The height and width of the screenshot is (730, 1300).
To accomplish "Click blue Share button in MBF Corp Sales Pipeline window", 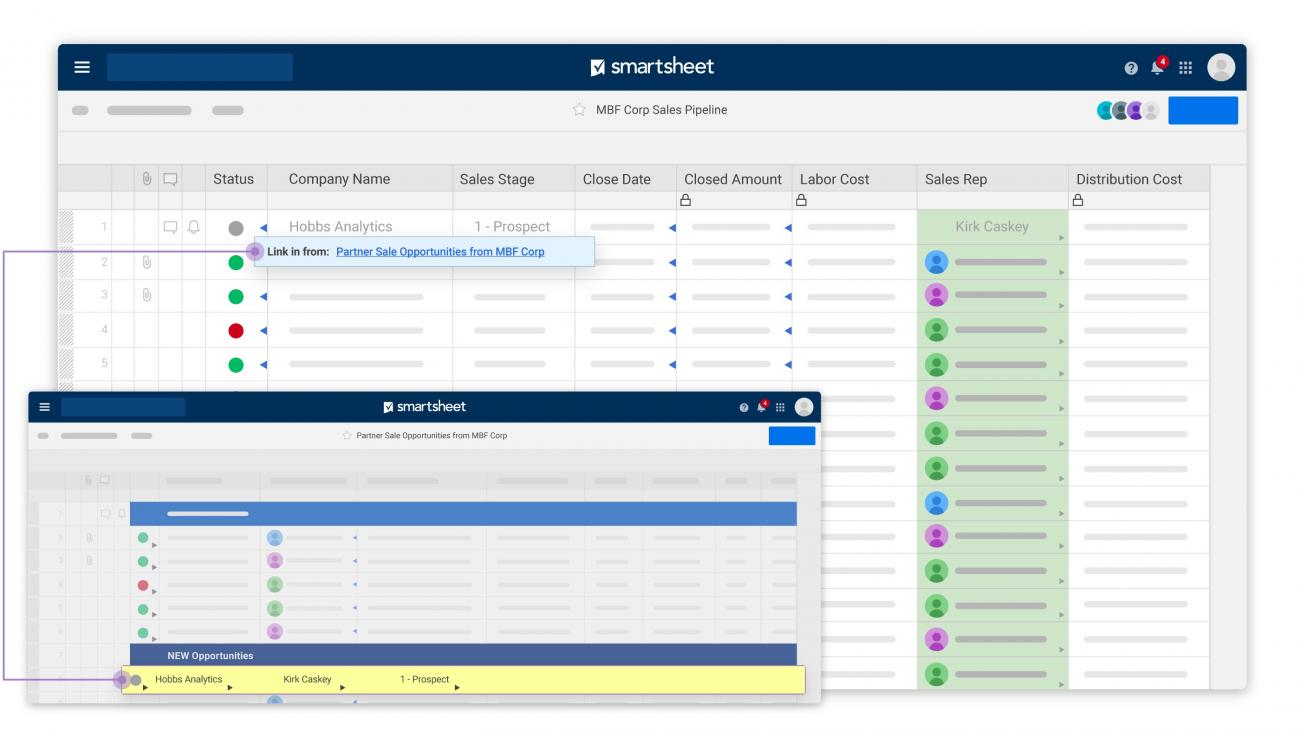I will [x=1203, y=110].
